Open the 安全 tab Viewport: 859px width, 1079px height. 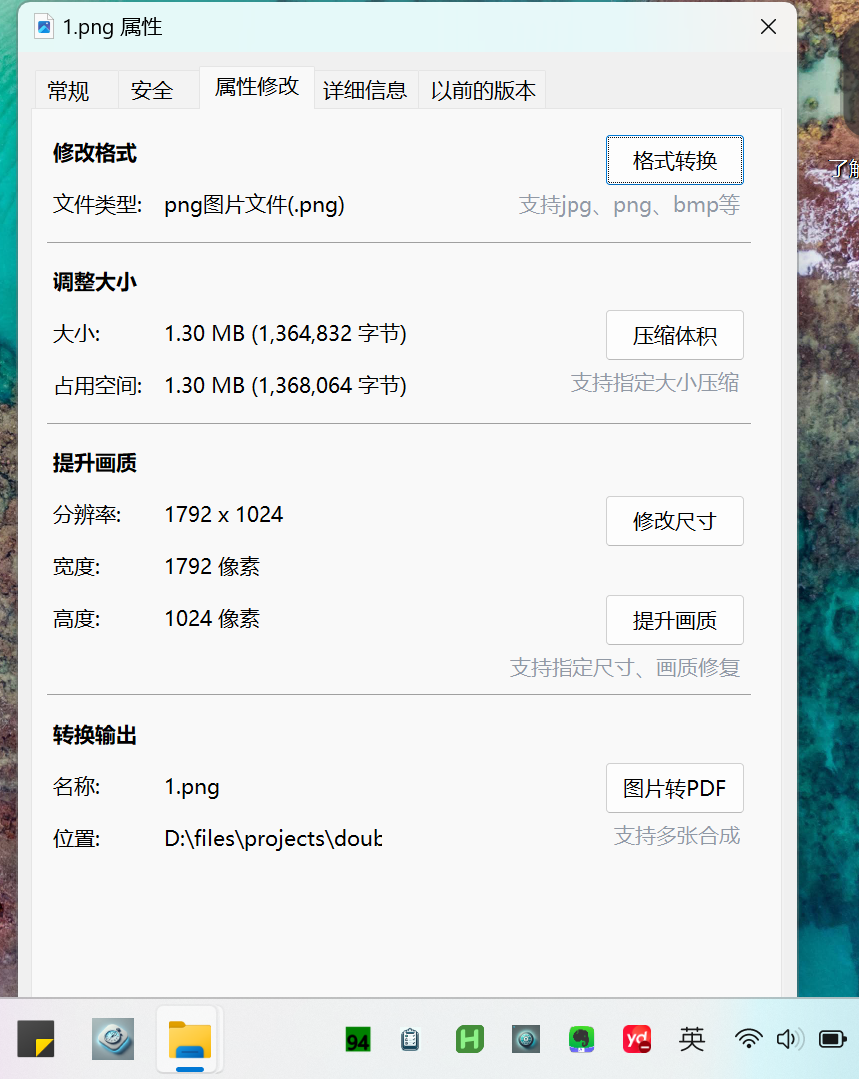[152, 91]
